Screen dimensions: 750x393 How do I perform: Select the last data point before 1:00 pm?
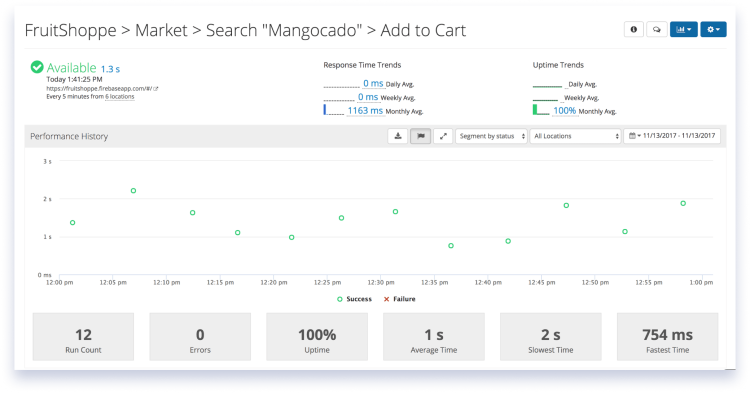point(683,204)
